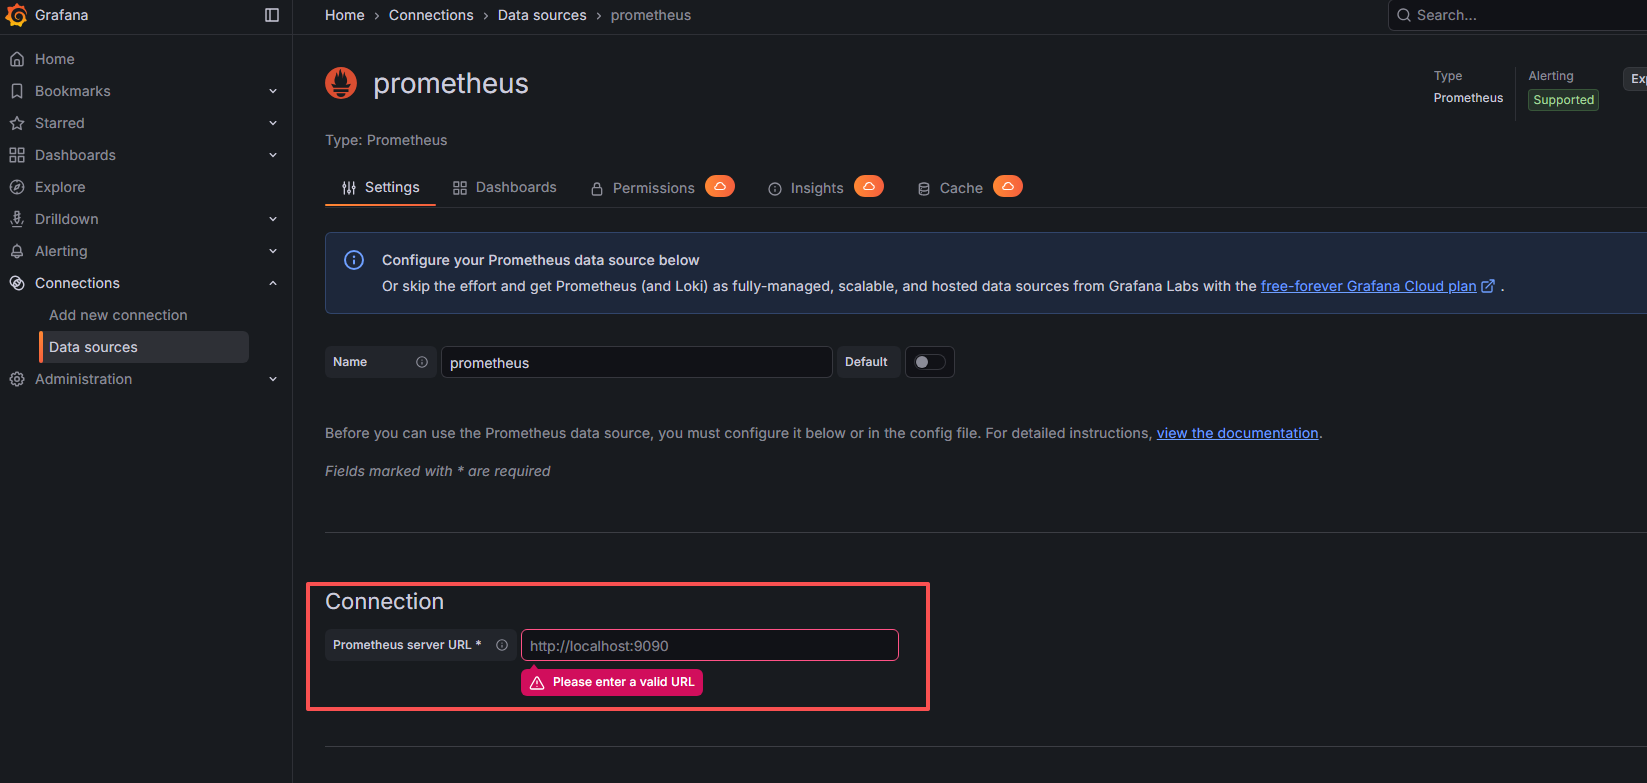Expand the Dashboards sidebar section chevron

(273, 155)
